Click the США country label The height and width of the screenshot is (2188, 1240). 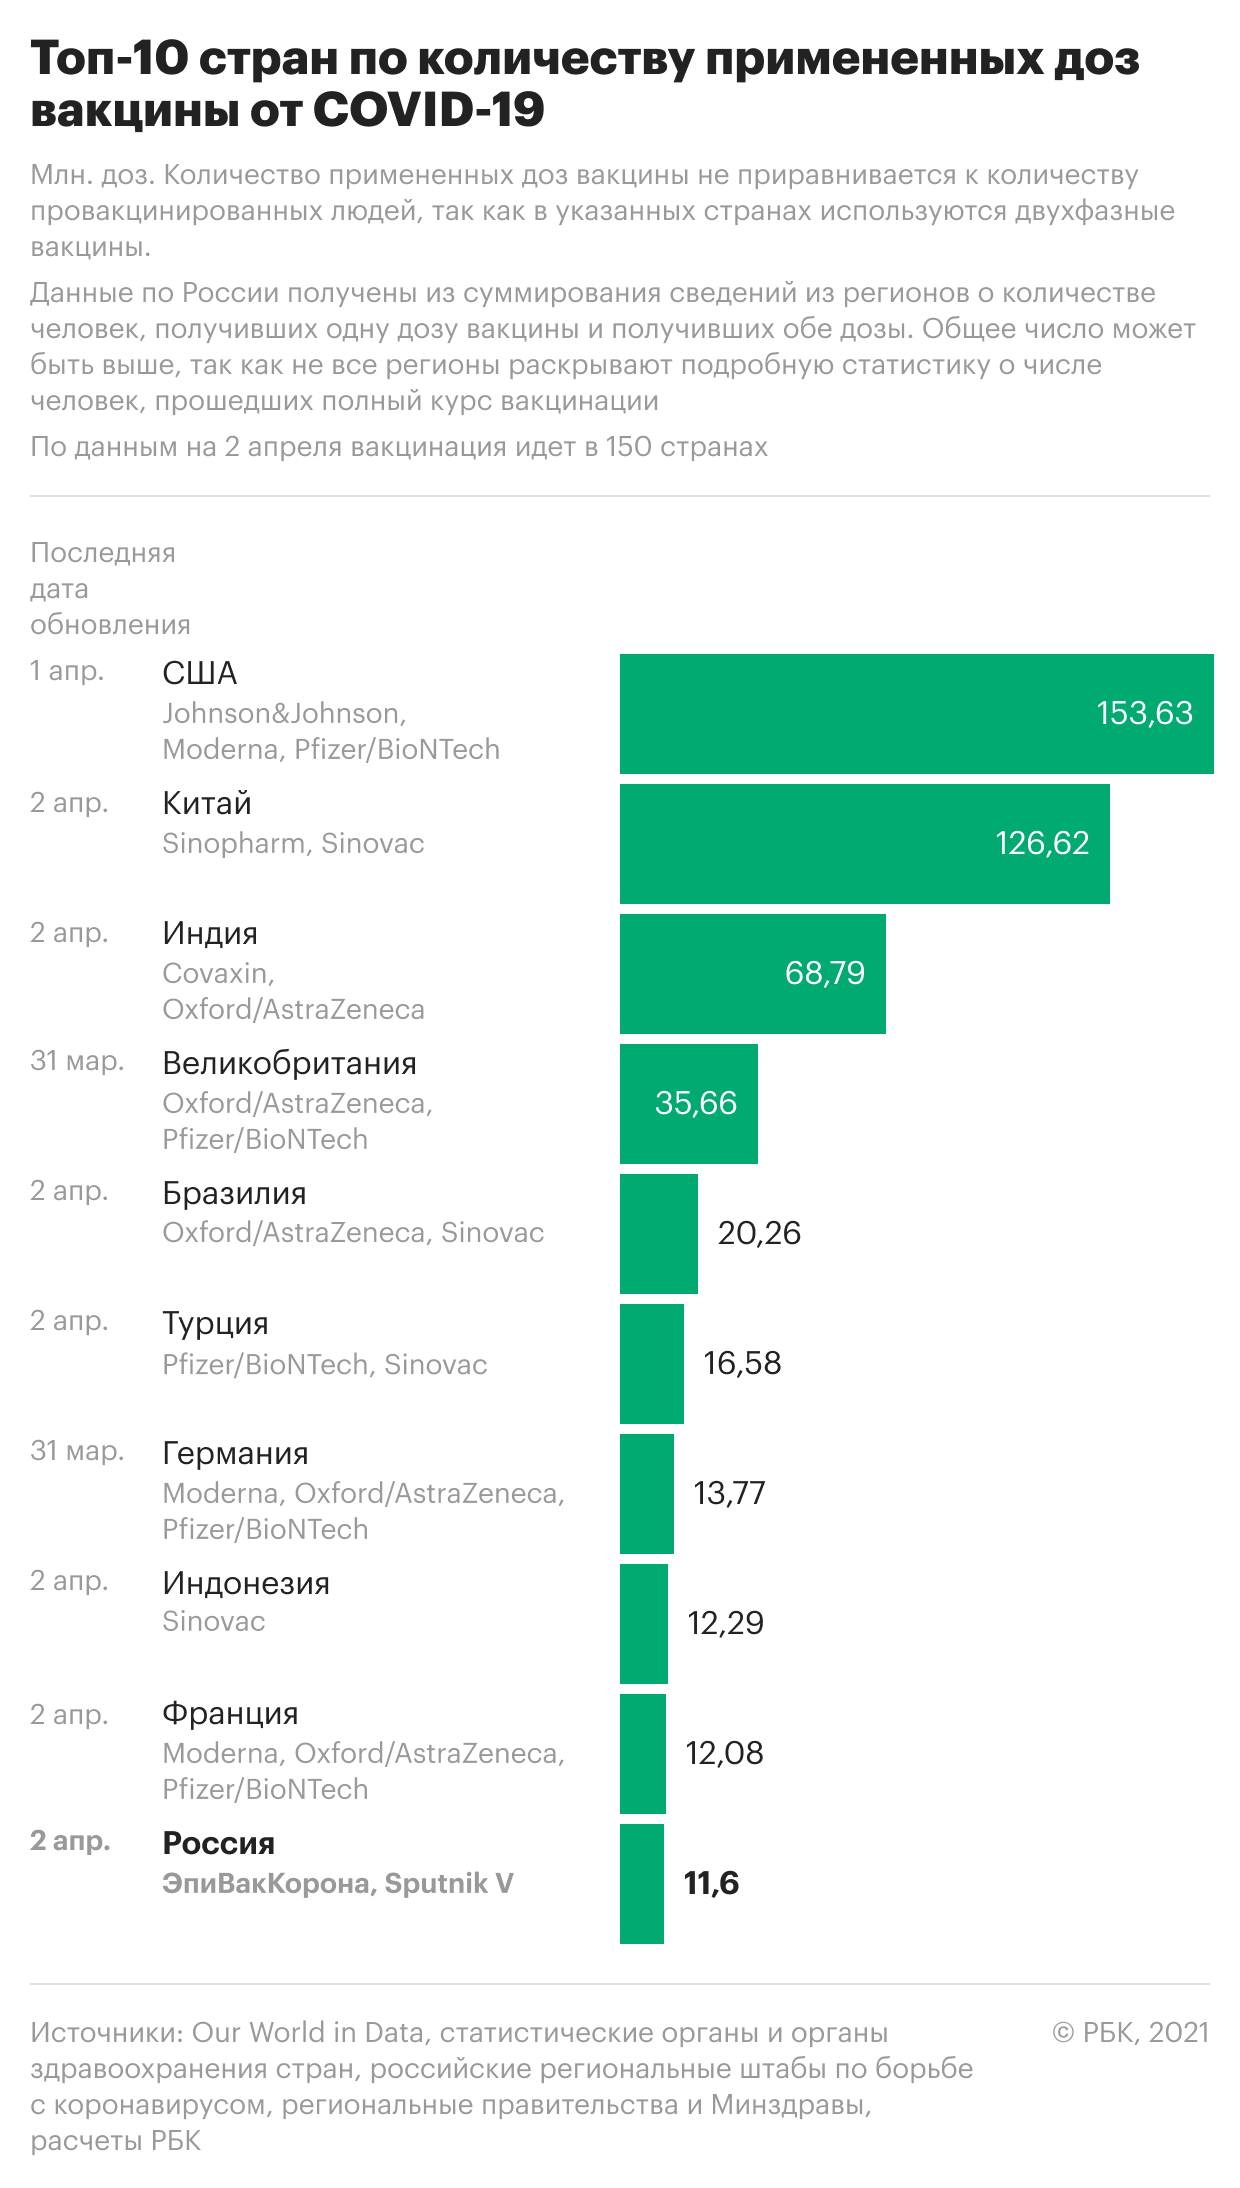(x=200, y=673)
